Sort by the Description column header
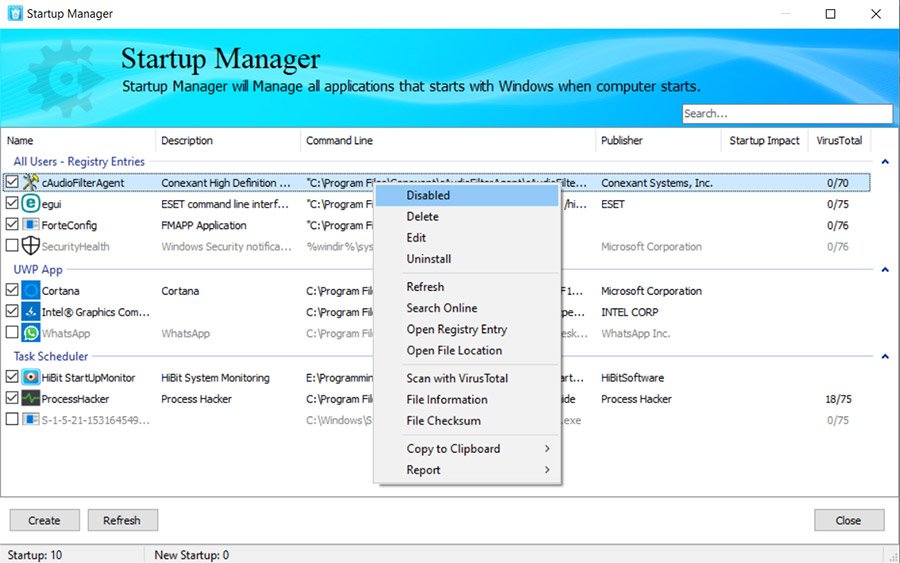 (x=228, y=141)
